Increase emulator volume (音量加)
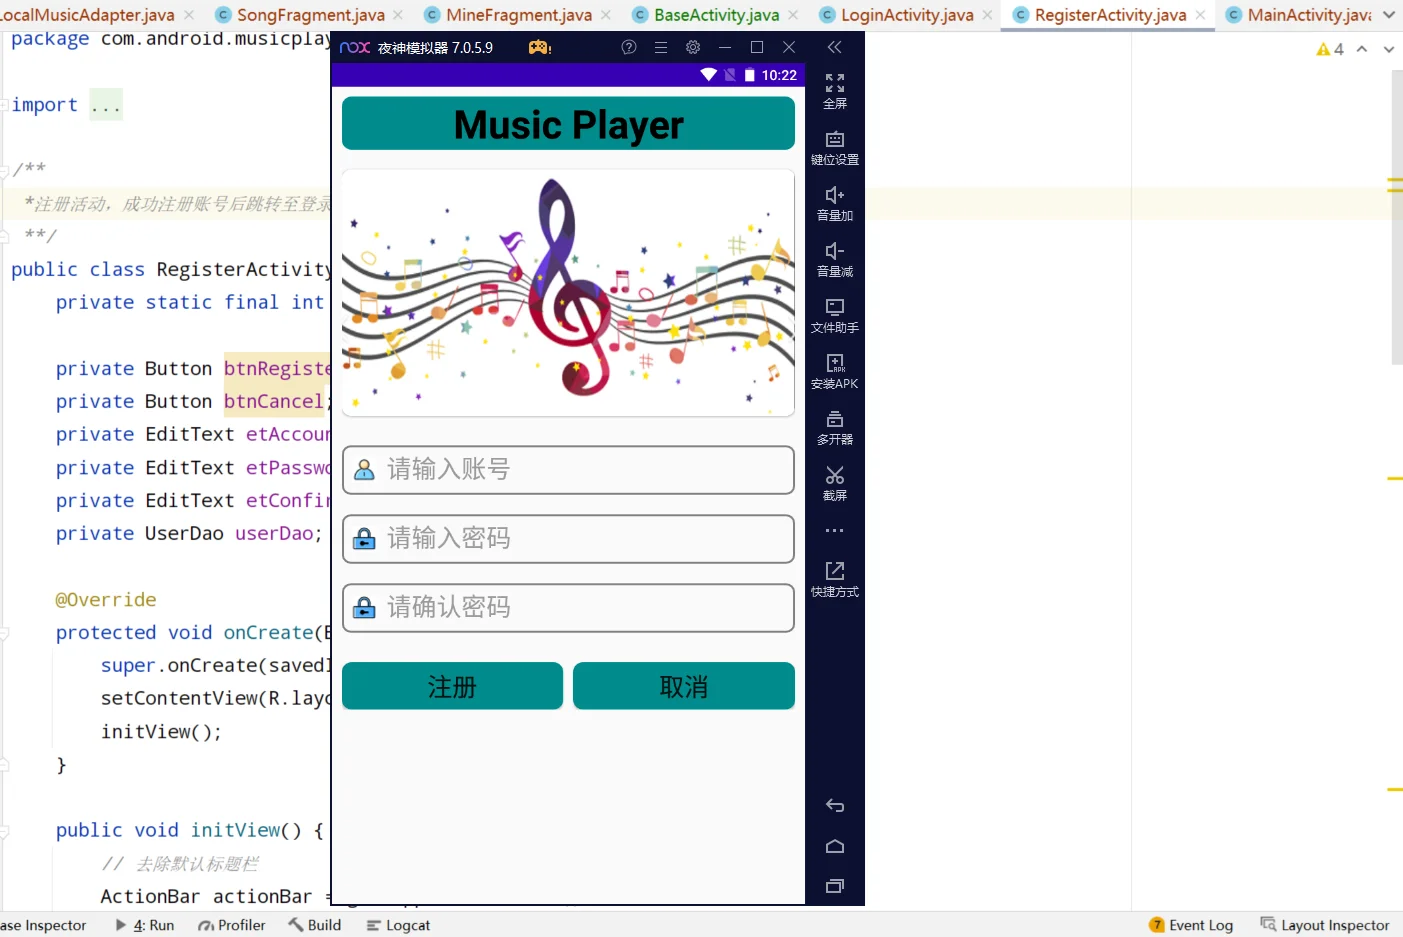The image size is (1403, 937). tap(835, 204)
